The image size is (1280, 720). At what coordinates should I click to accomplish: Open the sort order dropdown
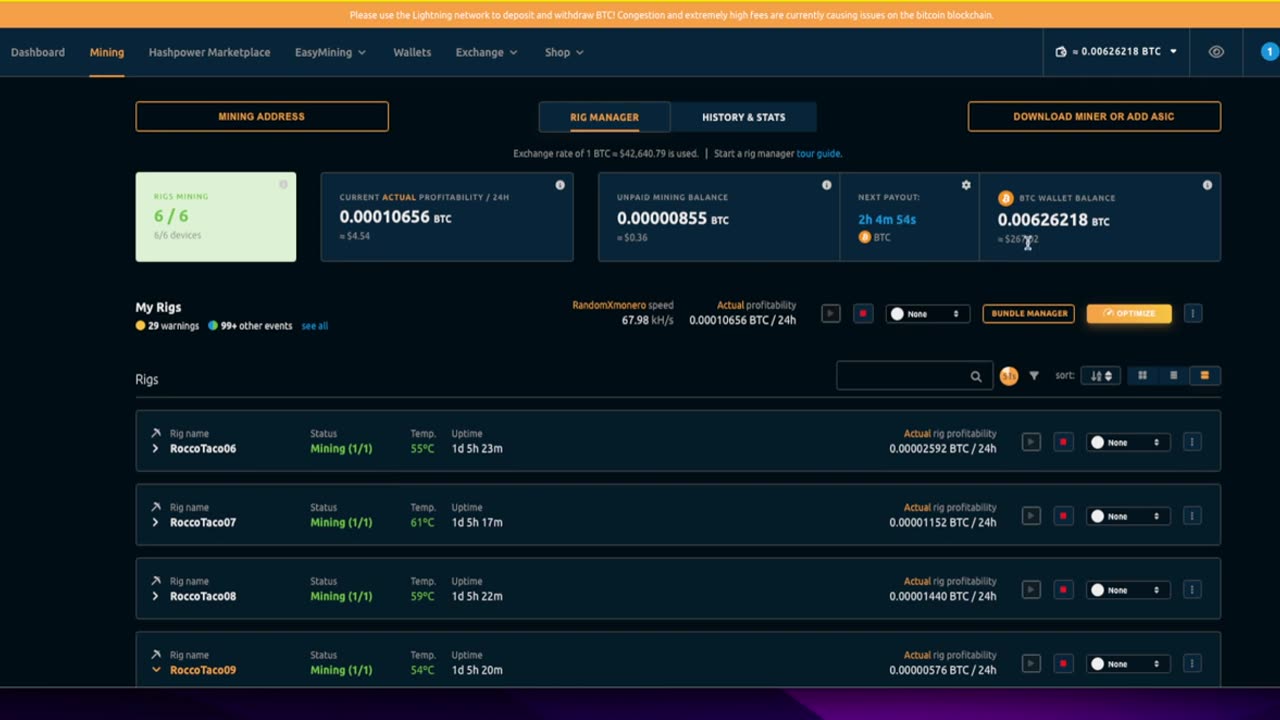point(1101,376)
